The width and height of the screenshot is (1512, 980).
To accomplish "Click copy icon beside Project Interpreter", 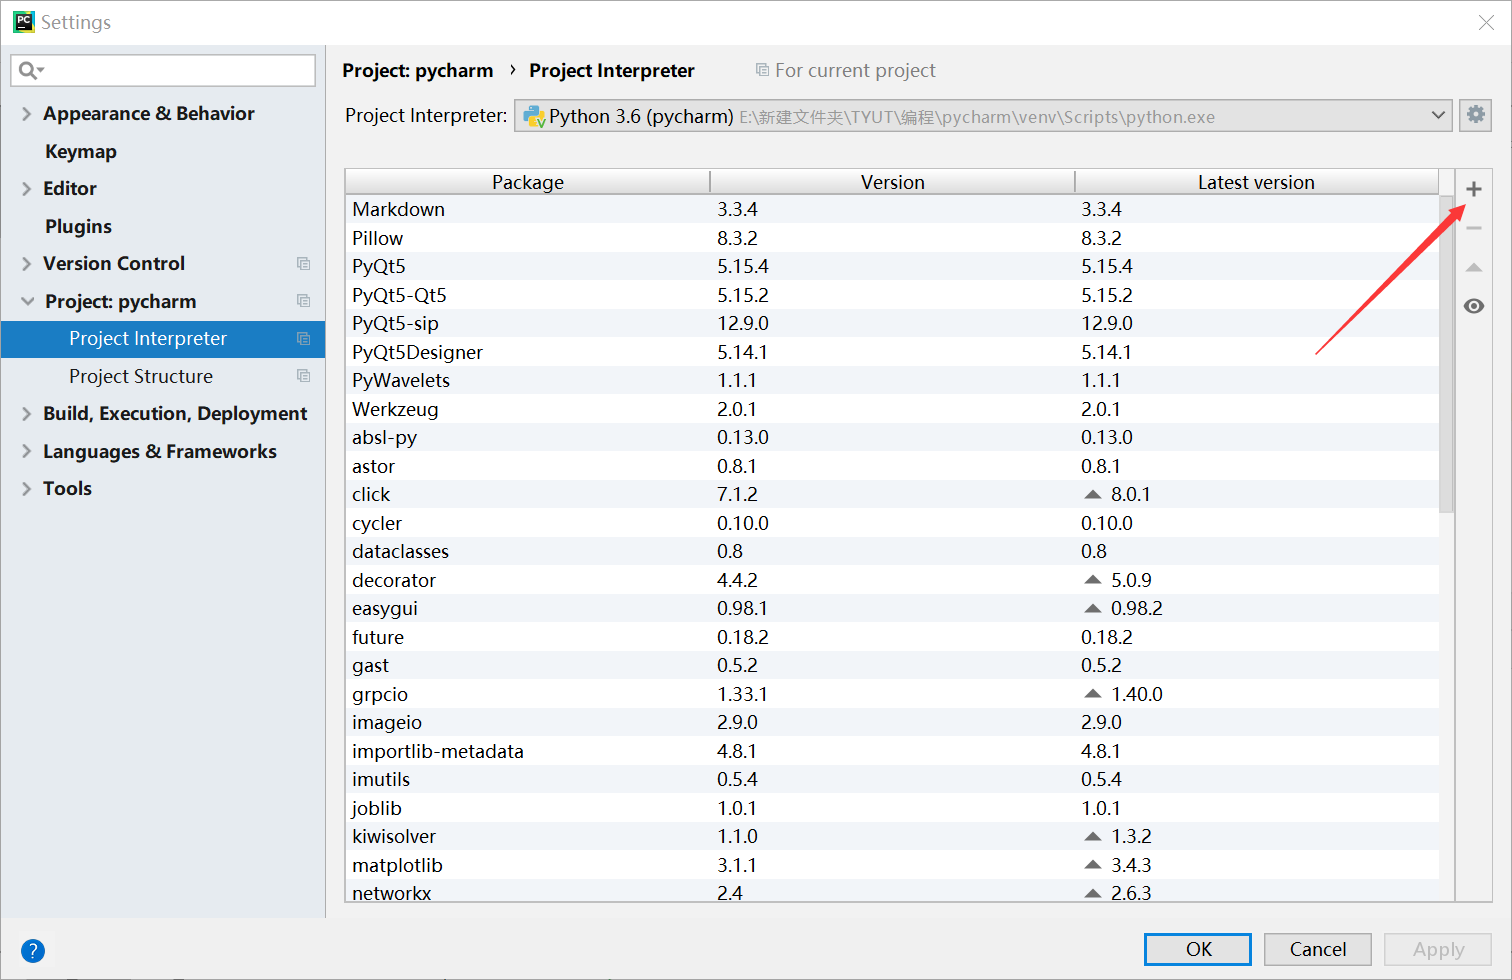I will point(303,339).
